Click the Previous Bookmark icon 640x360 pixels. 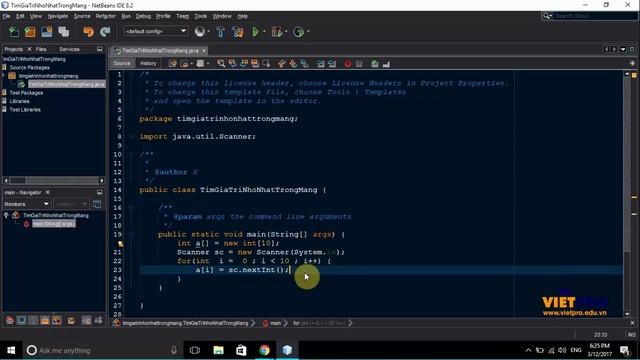282,63
